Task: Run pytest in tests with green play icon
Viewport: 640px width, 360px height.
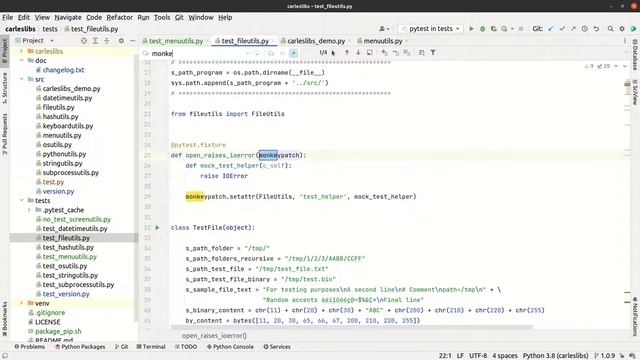Action: coord(471,29)
